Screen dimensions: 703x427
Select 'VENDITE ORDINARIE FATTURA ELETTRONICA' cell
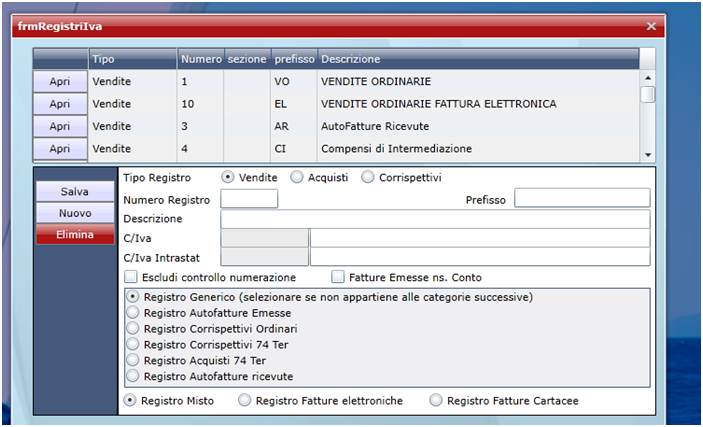tap(478, 104)
